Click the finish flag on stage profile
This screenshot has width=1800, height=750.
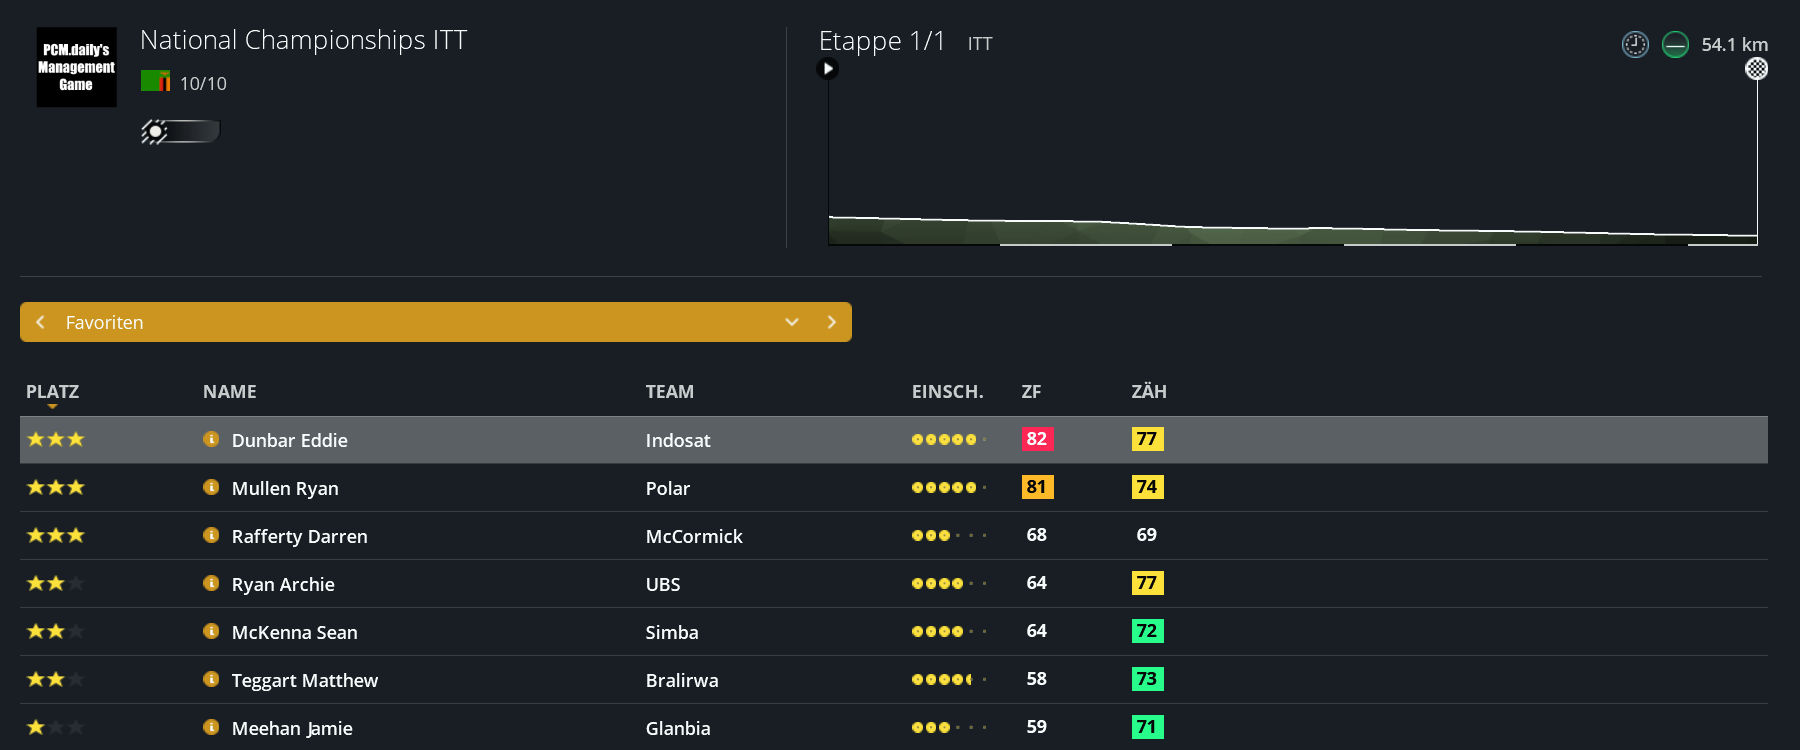pos(1756,69)
